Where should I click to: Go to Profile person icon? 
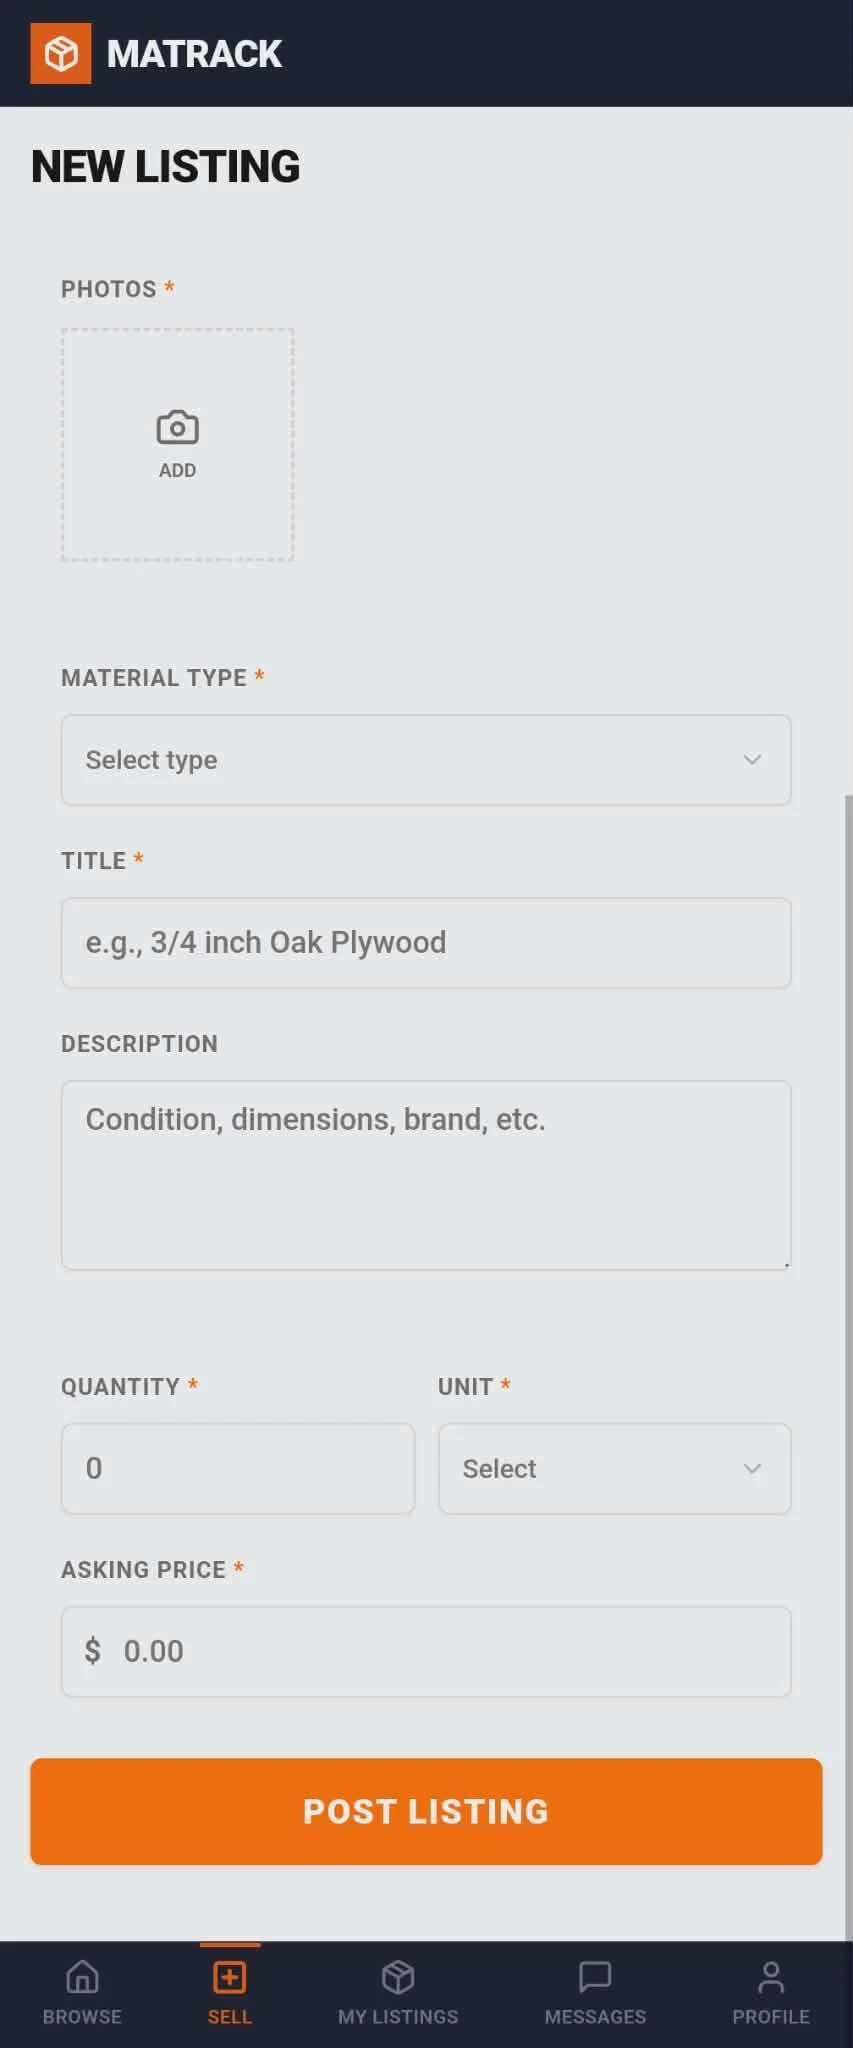pos(770,1976)
